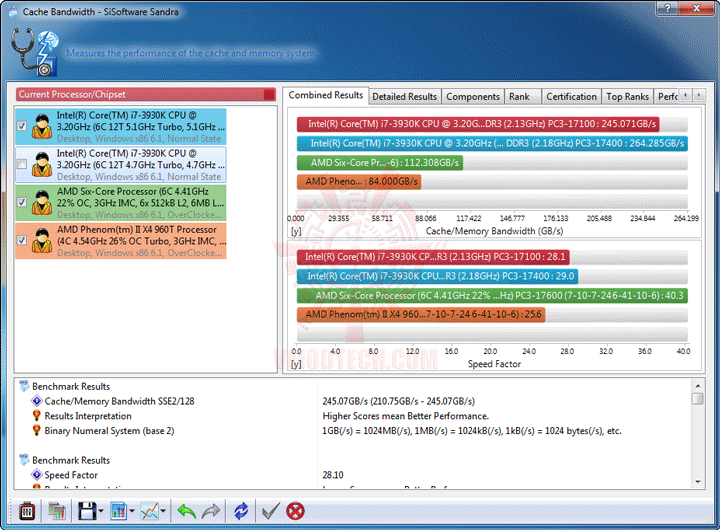Screen dimensions: 720x530
Task: Open the Top Ranks tab
Action: pyautogui.click(x=627, y=96)
